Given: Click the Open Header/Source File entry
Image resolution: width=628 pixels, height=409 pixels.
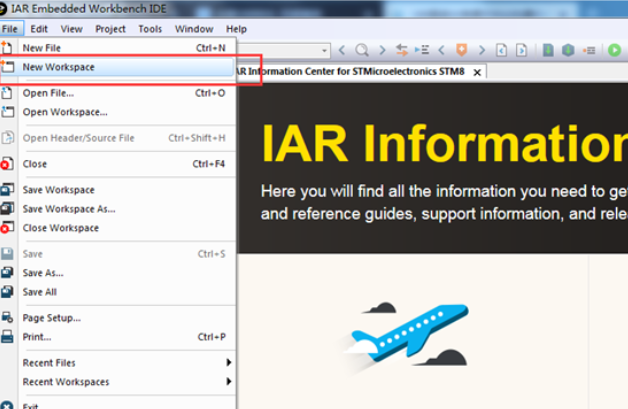Looking at the screenshot, I should tap(117, 138).
